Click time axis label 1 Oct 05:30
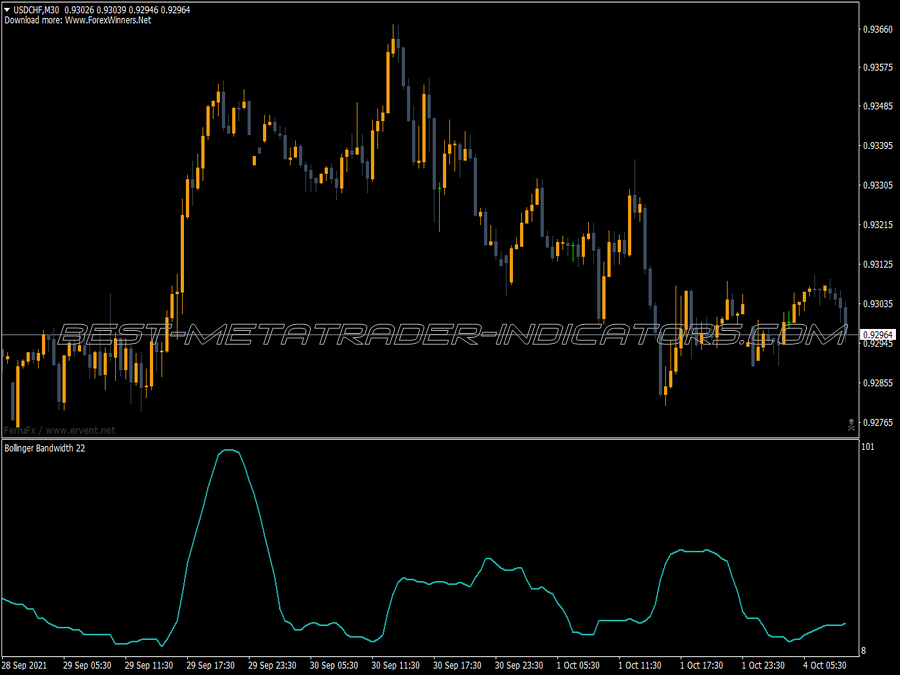Screen dimensions: 900x675 578,665
